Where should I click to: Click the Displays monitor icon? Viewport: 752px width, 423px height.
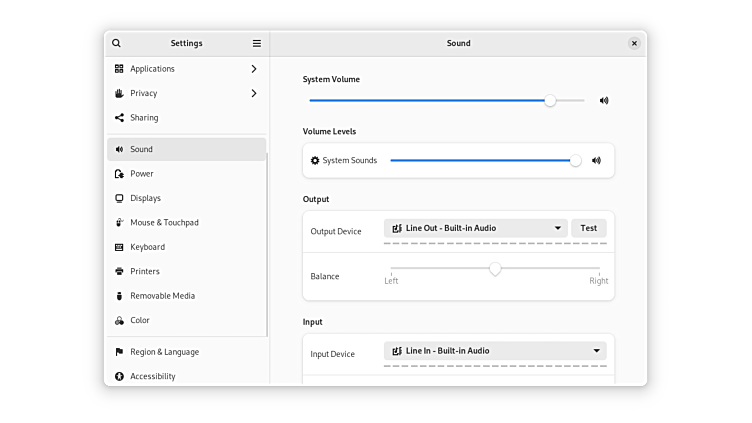pyautogui.click(x=120, y=198)
